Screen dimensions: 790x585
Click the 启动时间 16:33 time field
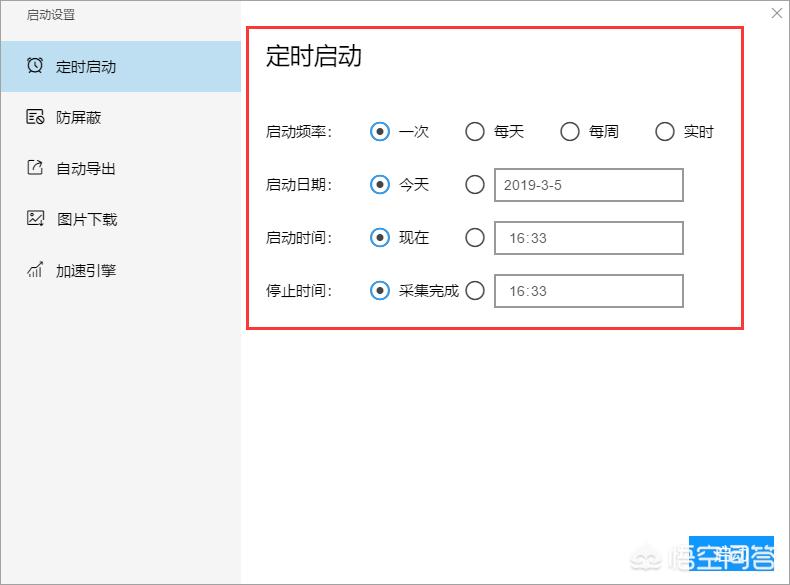coord(588,238)
